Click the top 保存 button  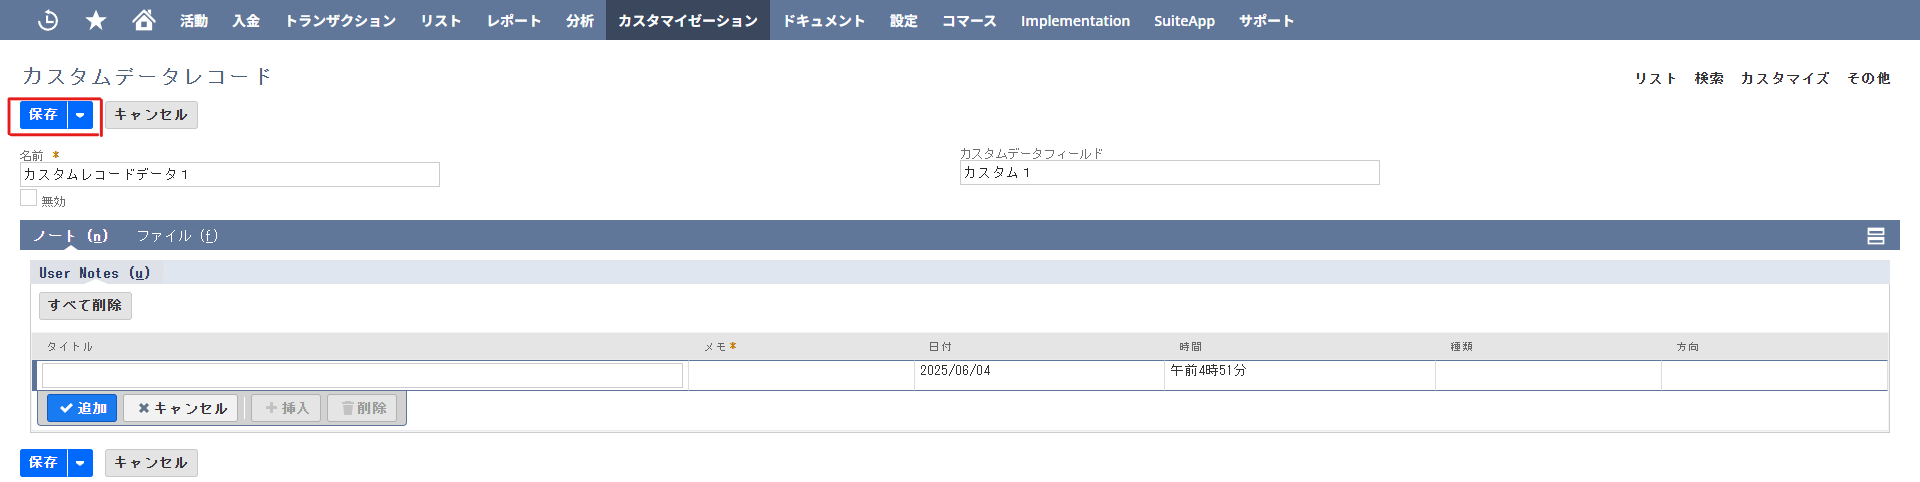pos(43,115)
